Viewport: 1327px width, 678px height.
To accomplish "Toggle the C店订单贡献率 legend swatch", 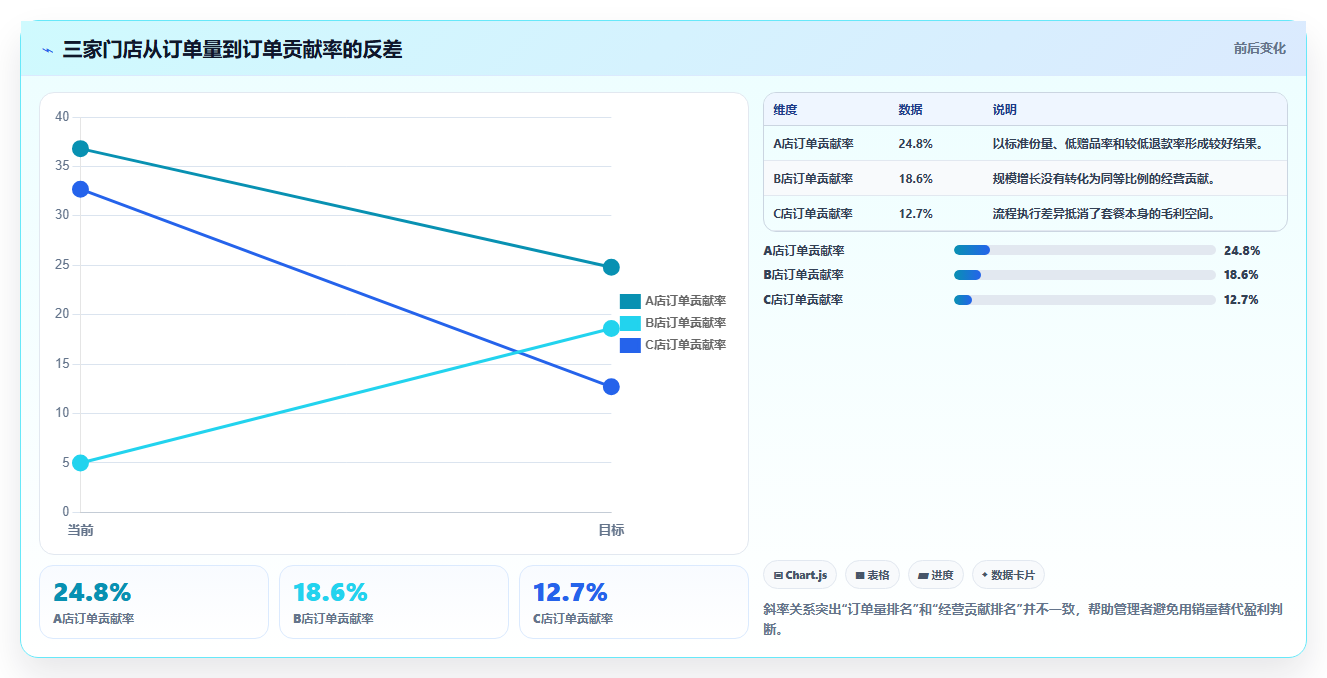I will click(630, 345).
